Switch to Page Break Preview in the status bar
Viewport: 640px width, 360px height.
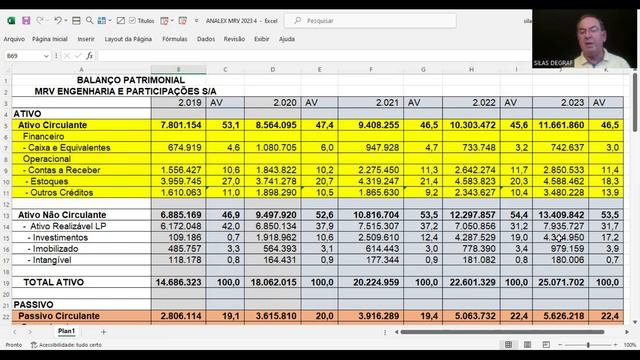tap(546, 345)
